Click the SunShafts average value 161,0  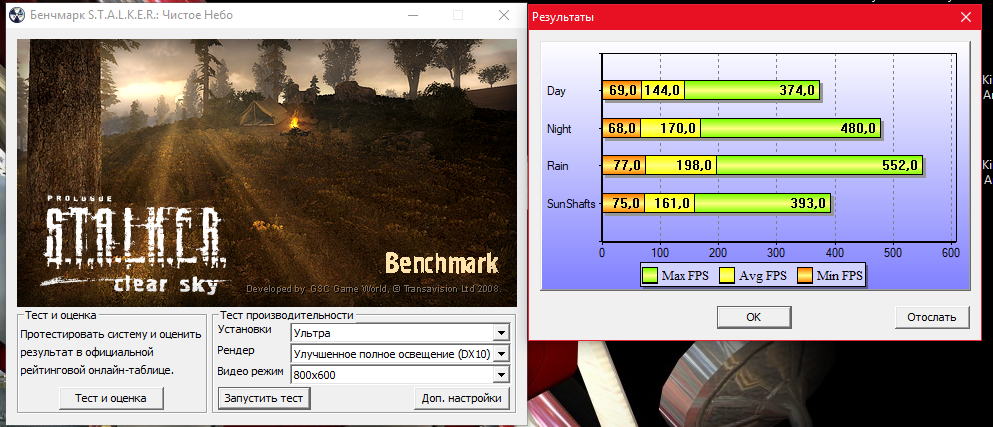pyautogui.click(x=673, y=203)
